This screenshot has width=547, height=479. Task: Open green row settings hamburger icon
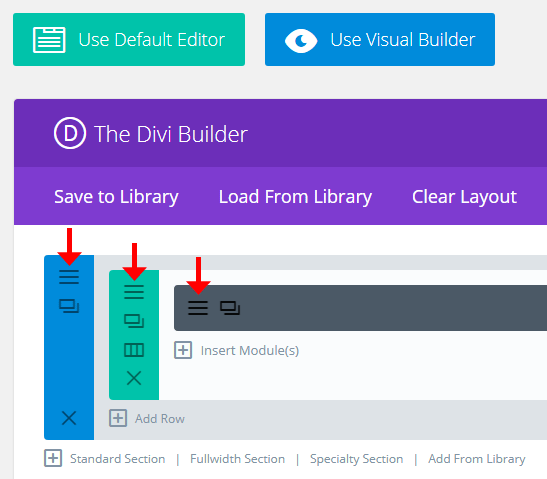tap(134, 292)
